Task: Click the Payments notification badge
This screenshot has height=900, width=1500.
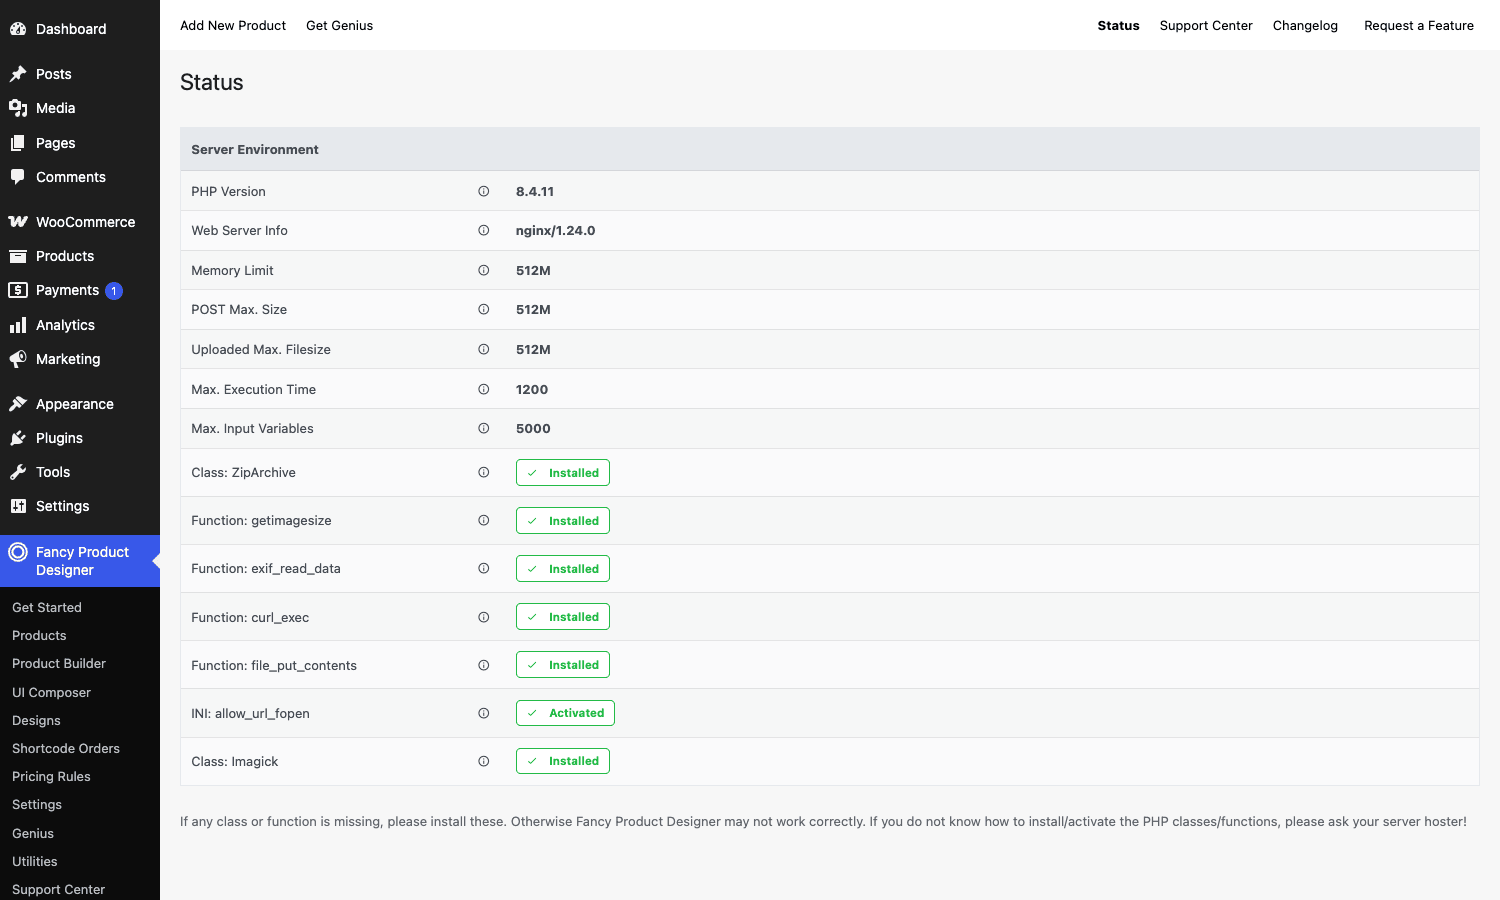Action: coord(114,291)
